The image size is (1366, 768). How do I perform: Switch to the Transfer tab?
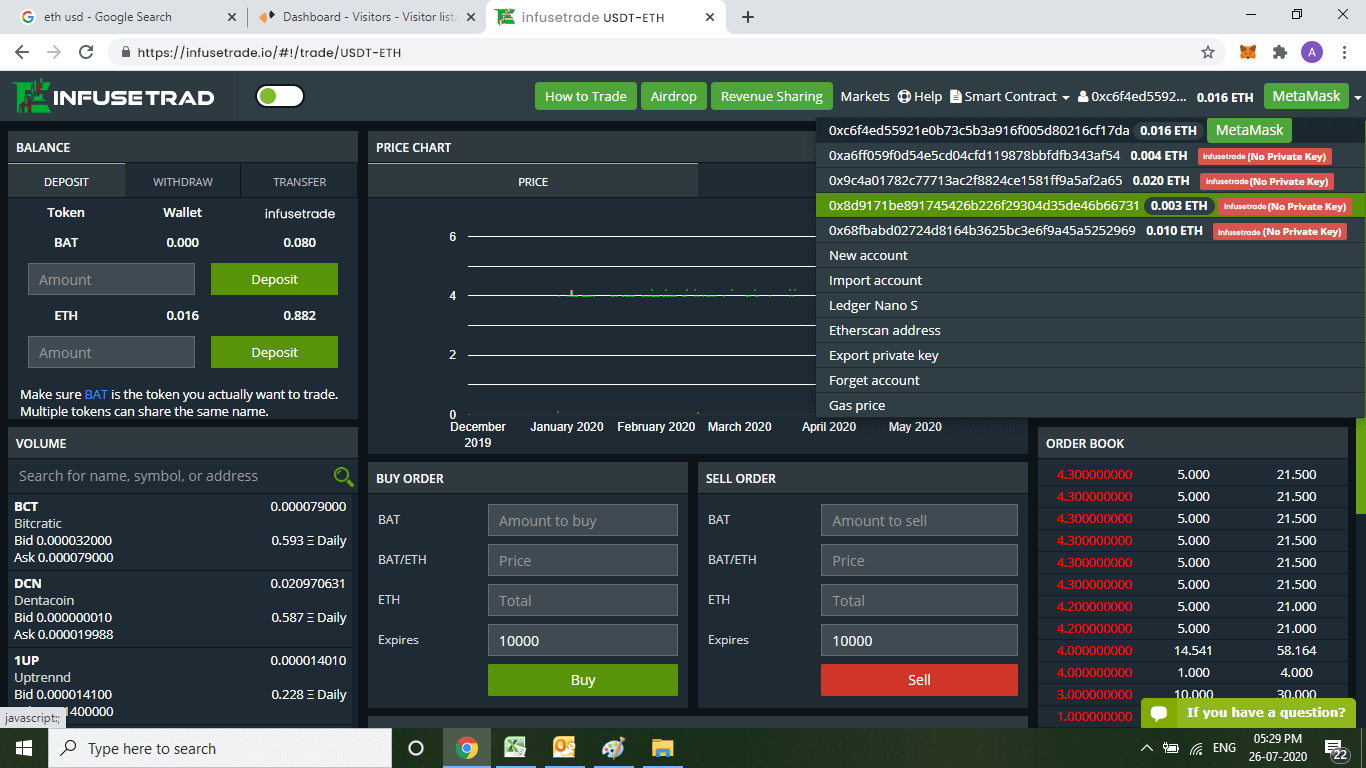[300, 182]
